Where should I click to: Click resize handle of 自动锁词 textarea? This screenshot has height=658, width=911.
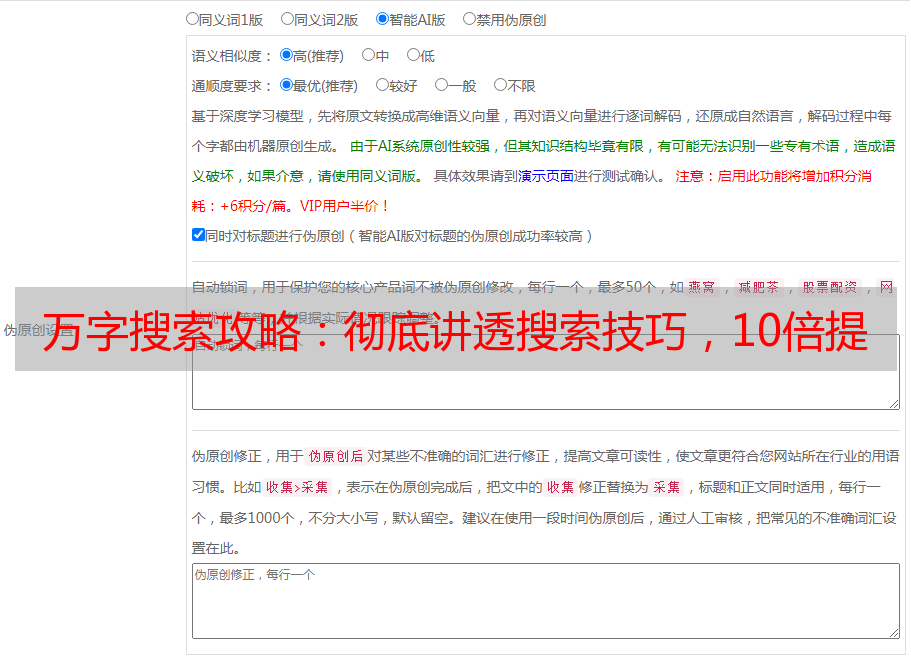pos(894,404)
